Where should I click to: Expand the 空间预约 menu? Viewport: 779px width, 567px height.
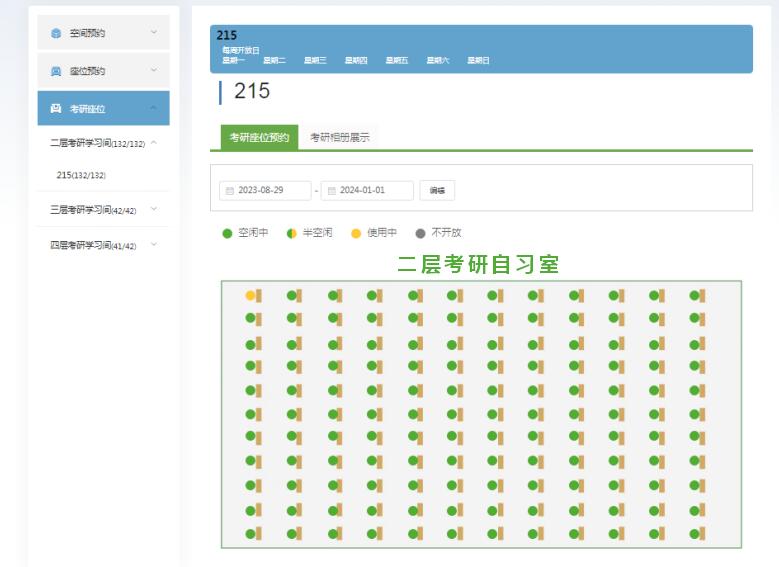pos(153,33)
